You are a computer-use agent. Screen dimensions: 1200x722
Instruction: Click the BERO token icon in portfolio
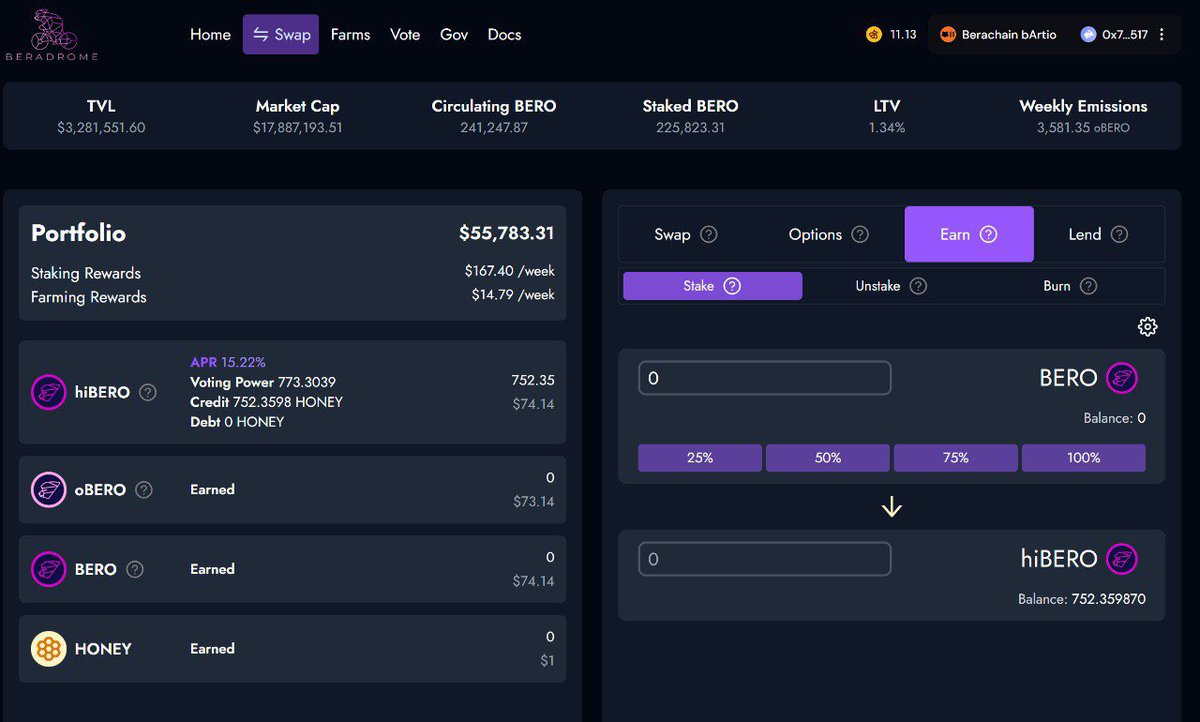click(48, 569)
